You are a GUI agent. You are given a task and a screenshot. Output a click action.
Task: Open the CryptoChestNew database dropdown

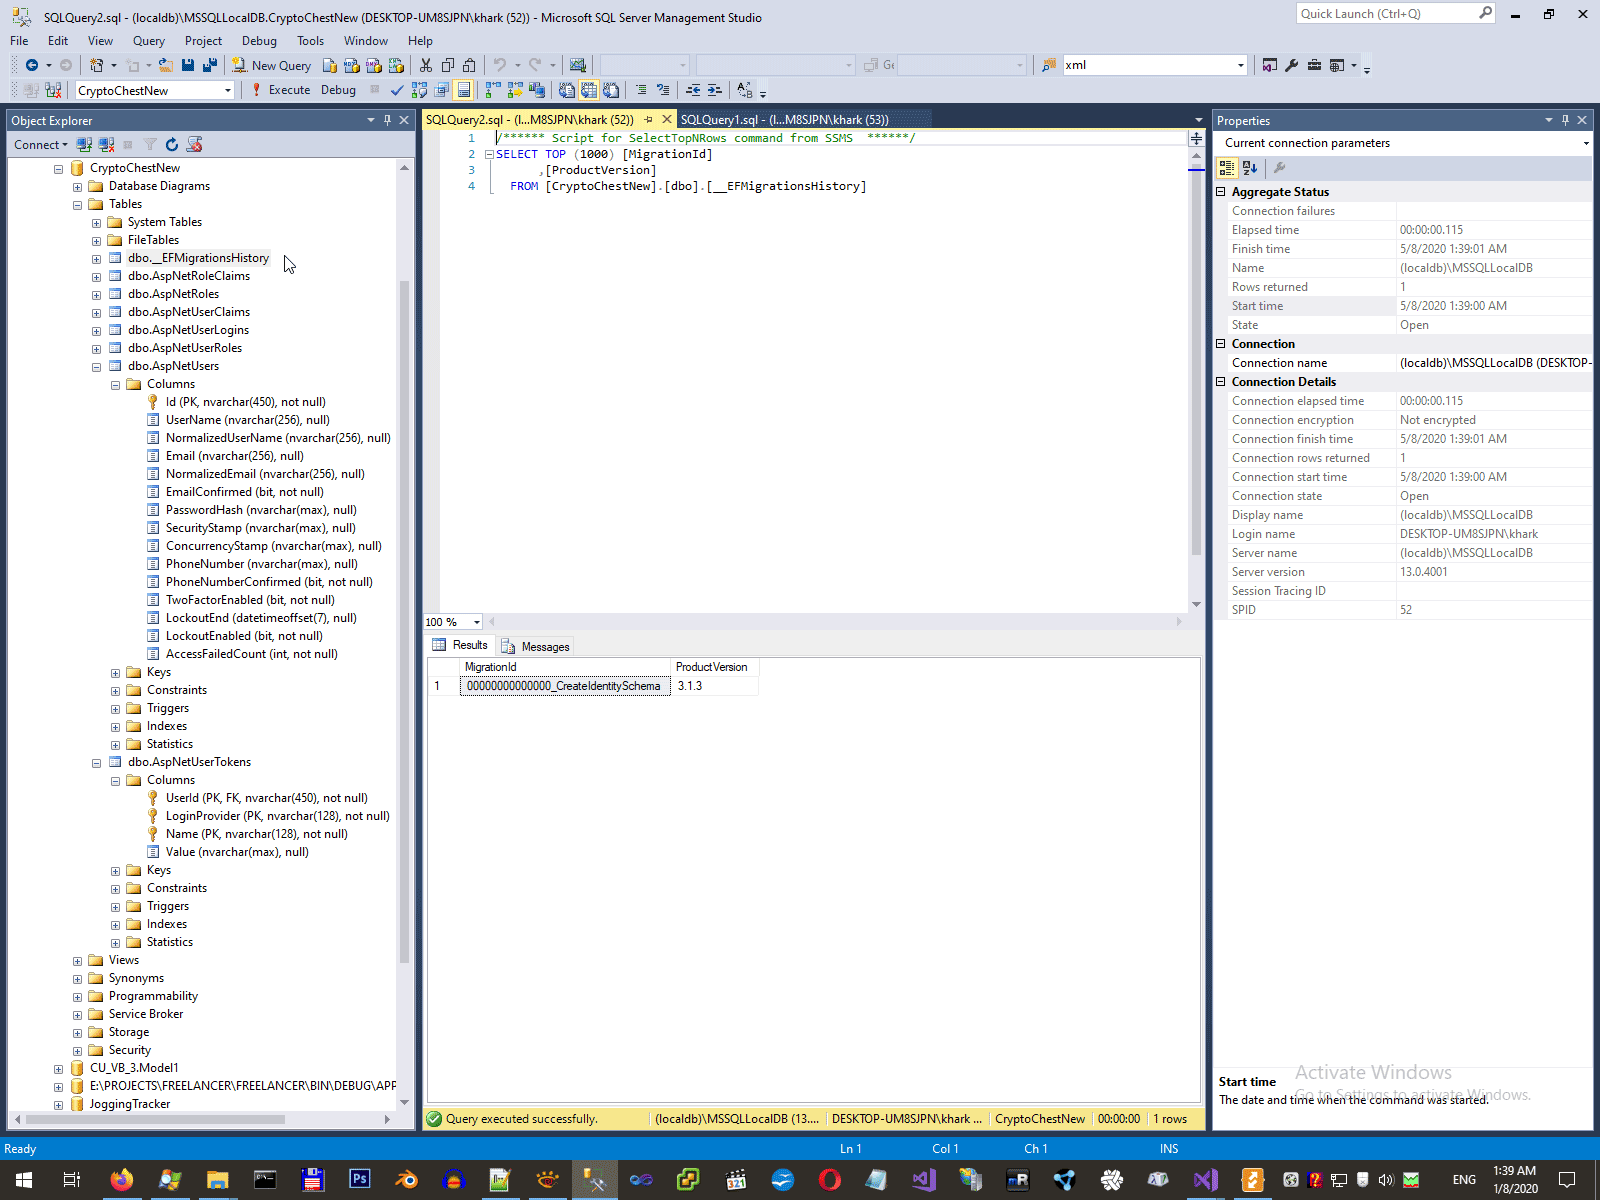point(228,90)
